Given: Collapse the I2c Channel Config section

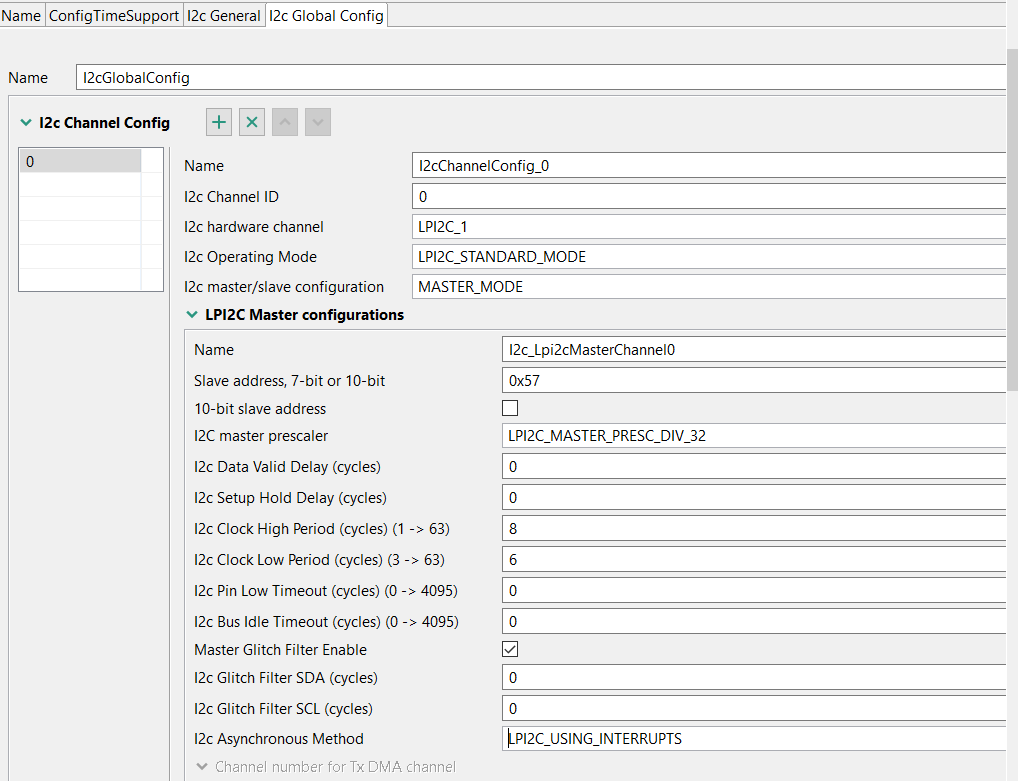Looking at the screenshot, I should [x=24, y=121].
